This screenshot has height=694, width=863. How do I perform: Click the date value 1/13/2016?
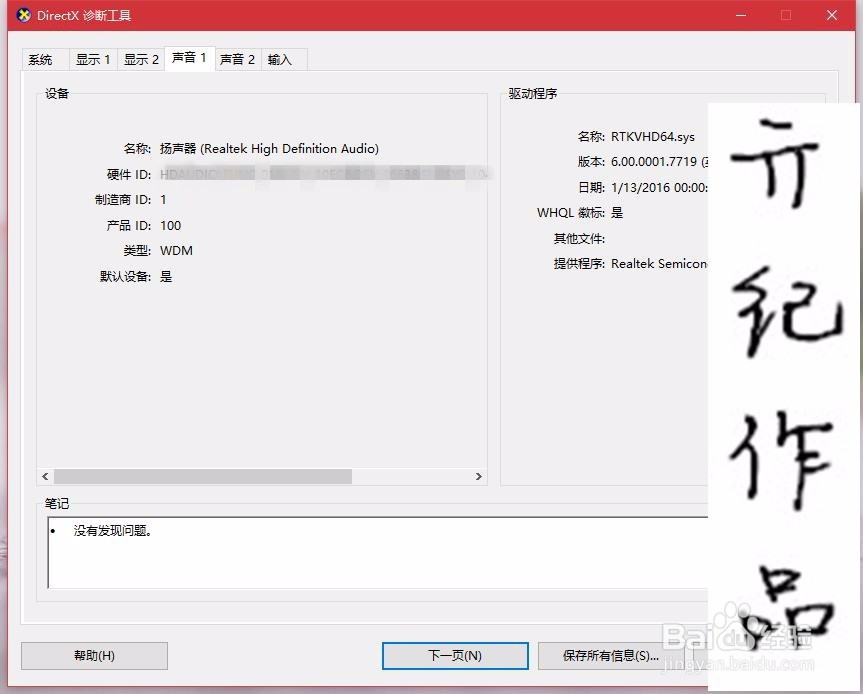[x=640, y=188]
